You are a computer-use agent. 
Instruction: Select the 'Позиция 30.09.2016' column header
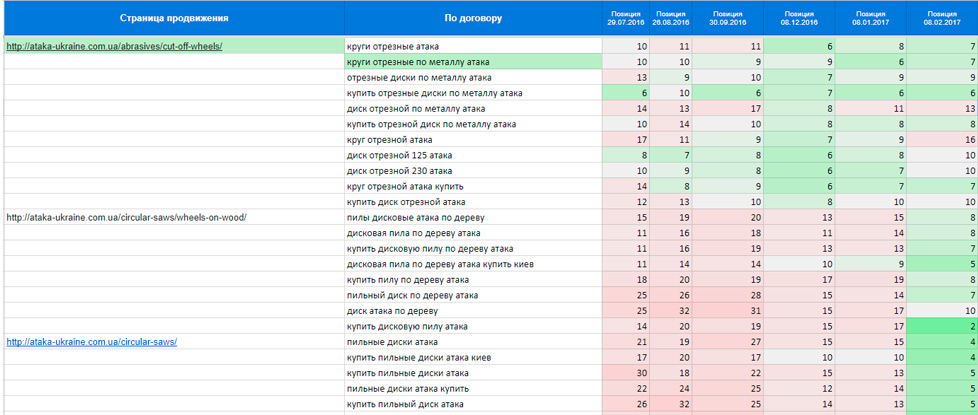727,18
